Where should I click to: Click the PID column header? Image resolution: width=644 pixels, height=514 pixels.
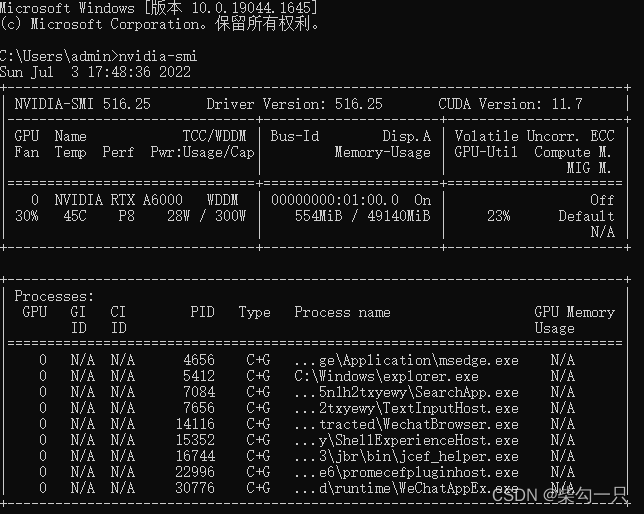[202, 312]
